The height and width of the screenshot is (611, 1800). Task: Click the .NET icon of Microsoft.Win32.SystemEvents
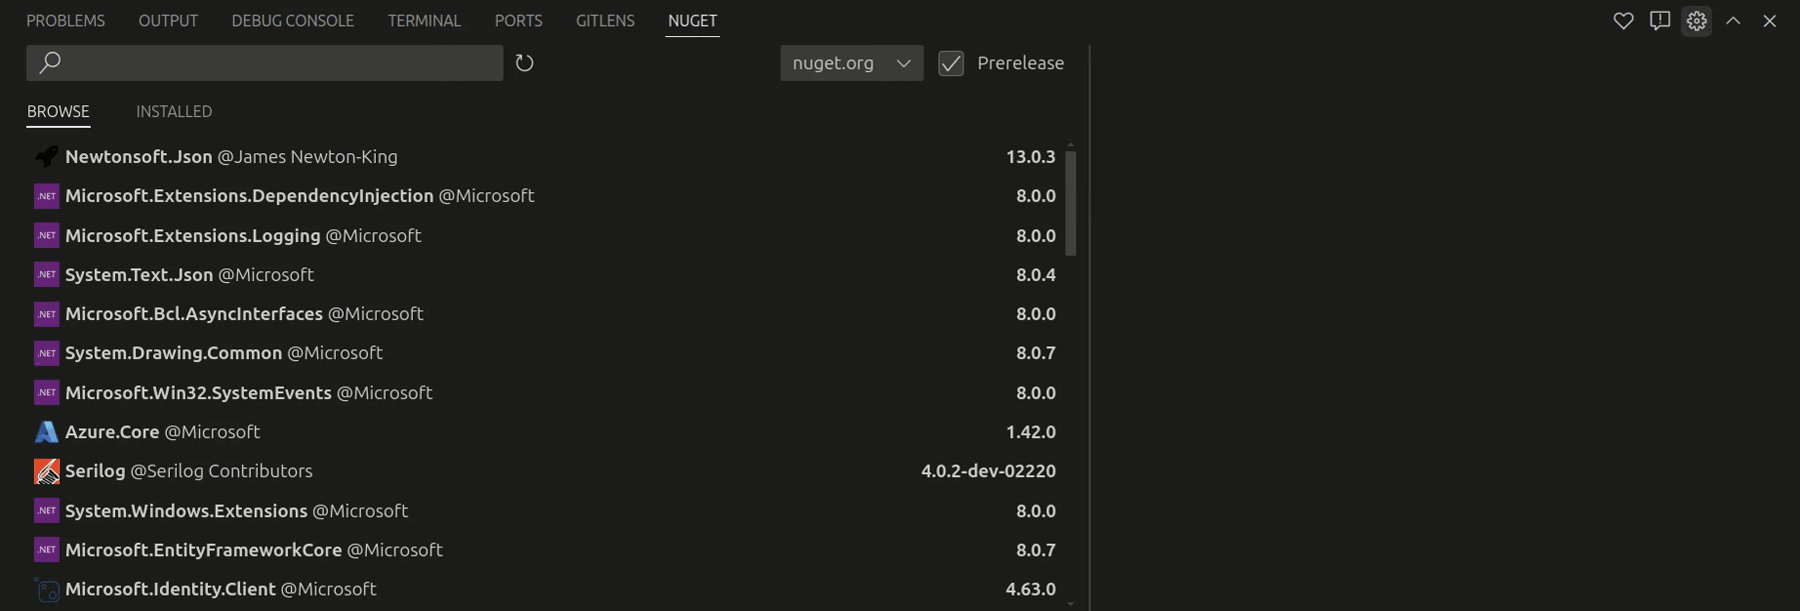pyautogui.click(x=46, y=393)
